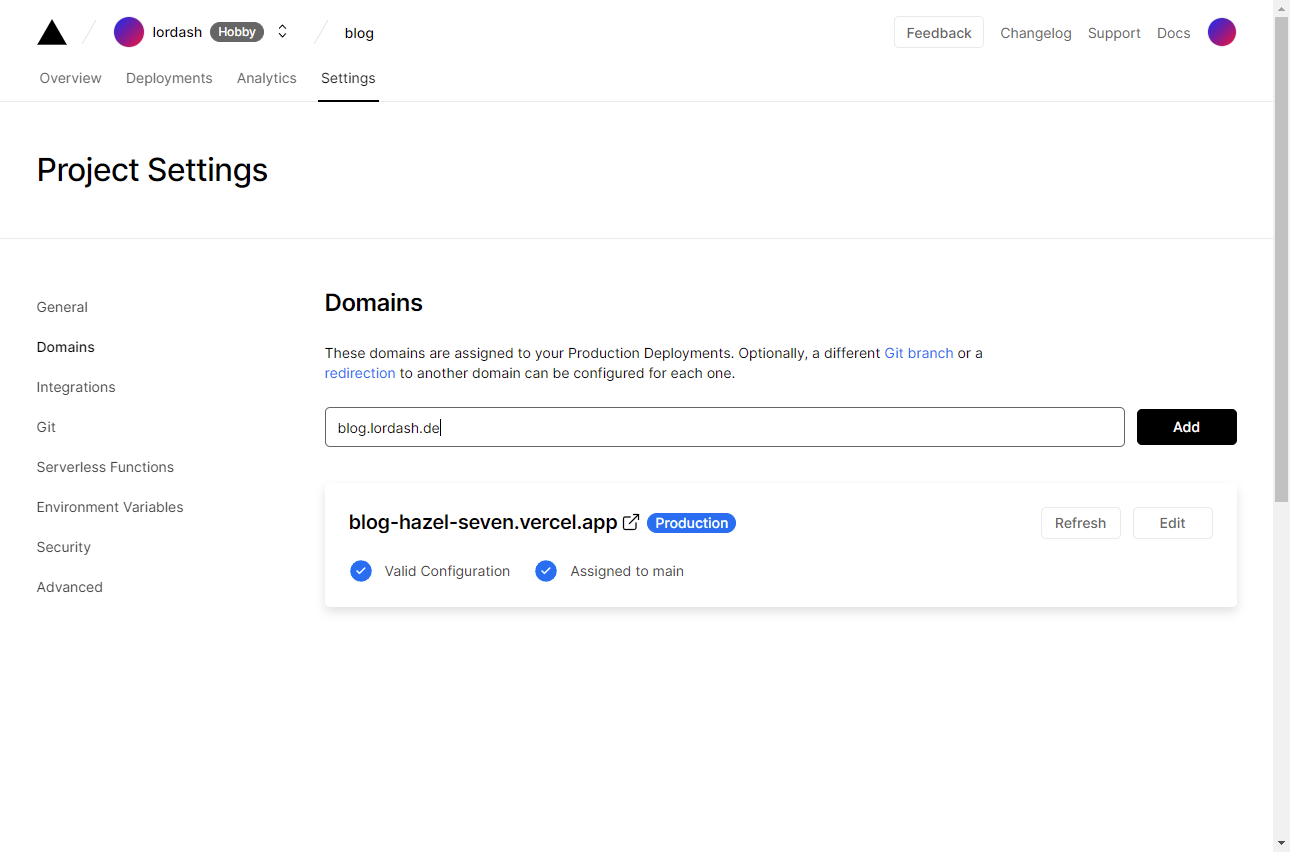This screenshot has width=1290, height=852.
Task: Open Security settings section
Action: pyautogui.click(x=64, y=547)
